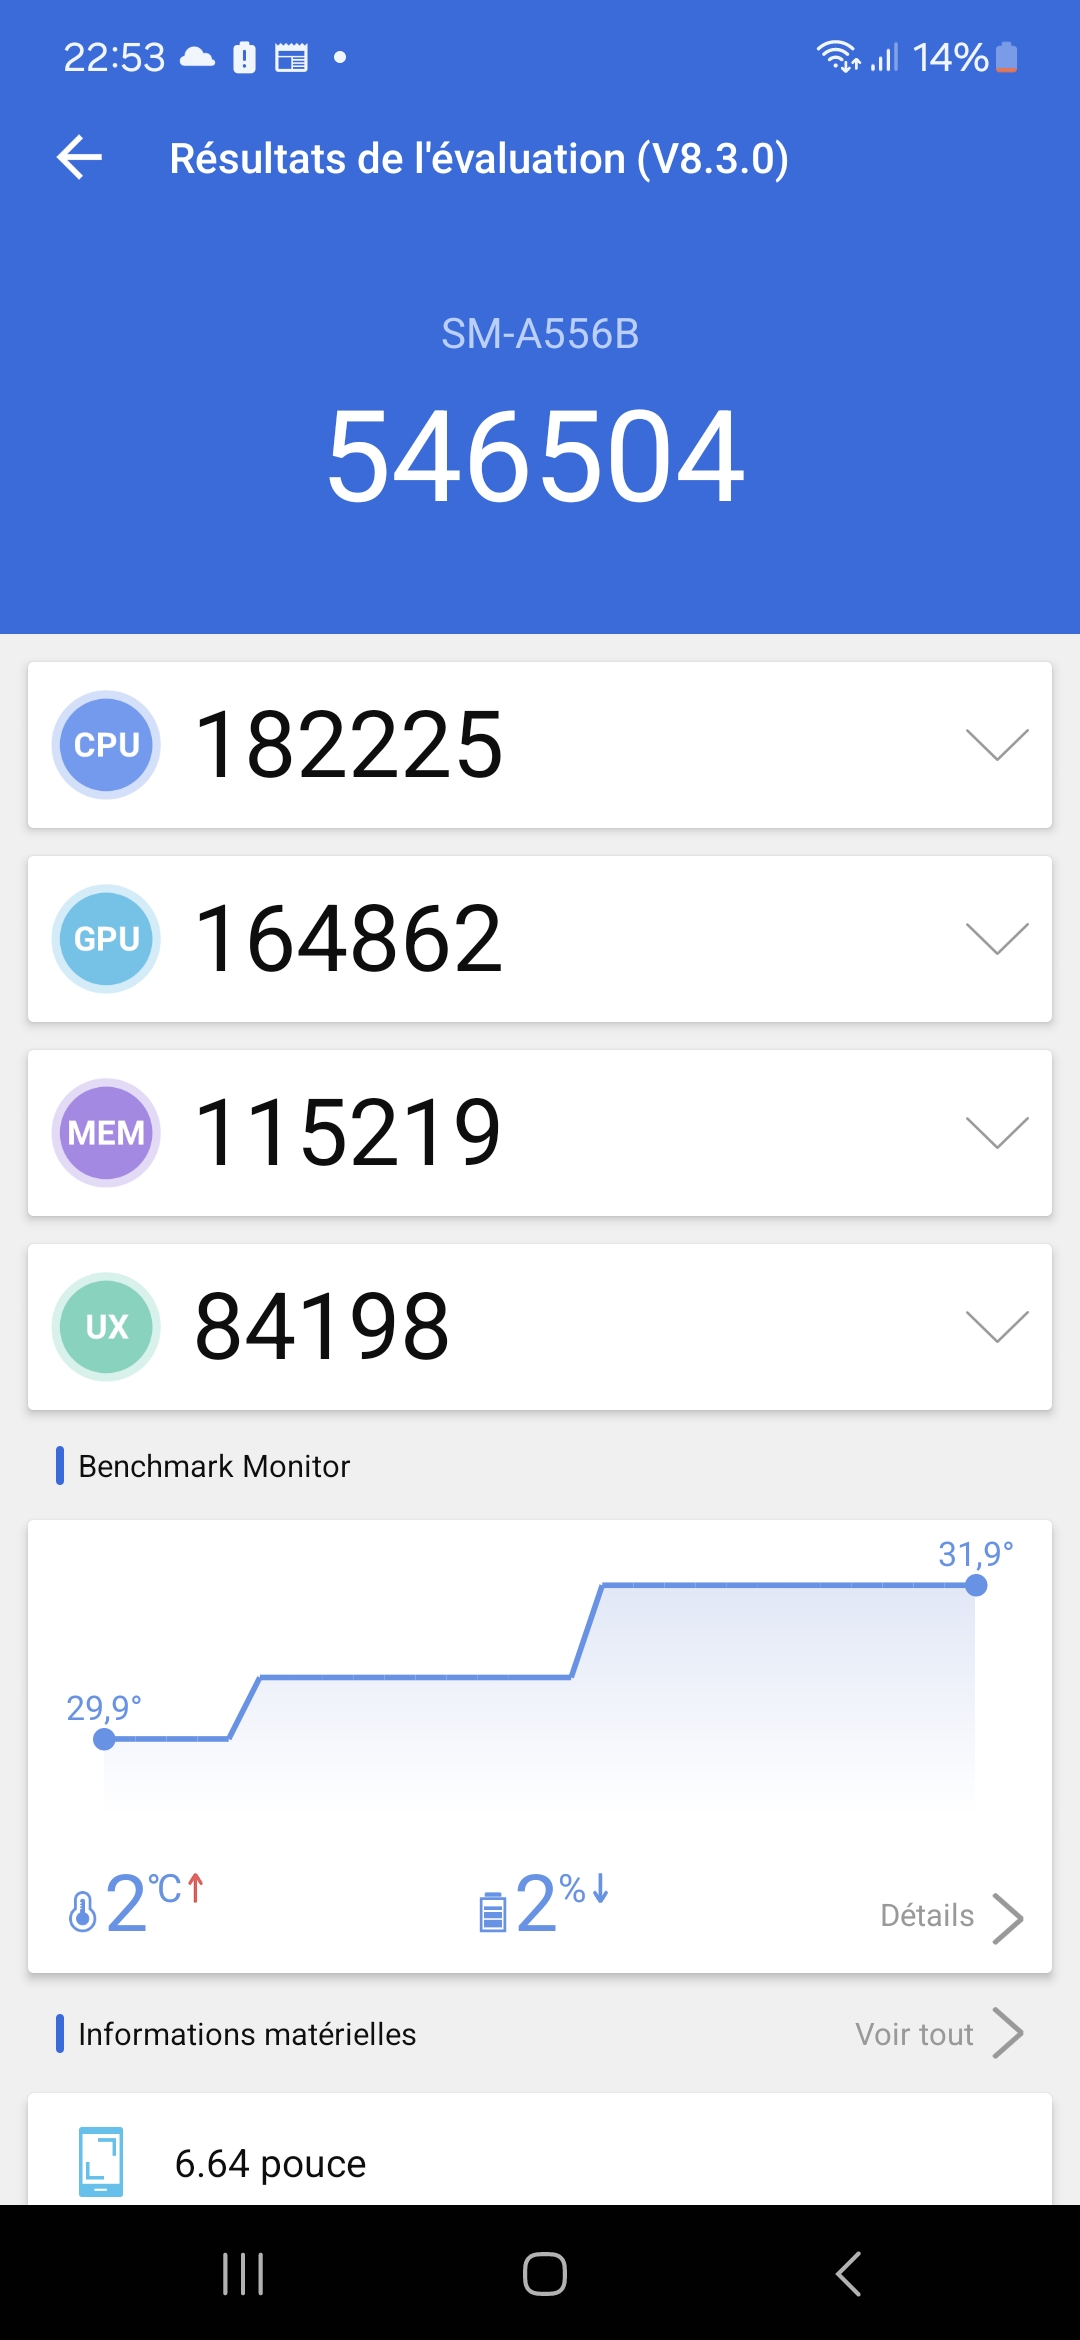1080x2340 pixels.
Task: Expand the MEM score 115219 details
Action: coord(997,1133)
